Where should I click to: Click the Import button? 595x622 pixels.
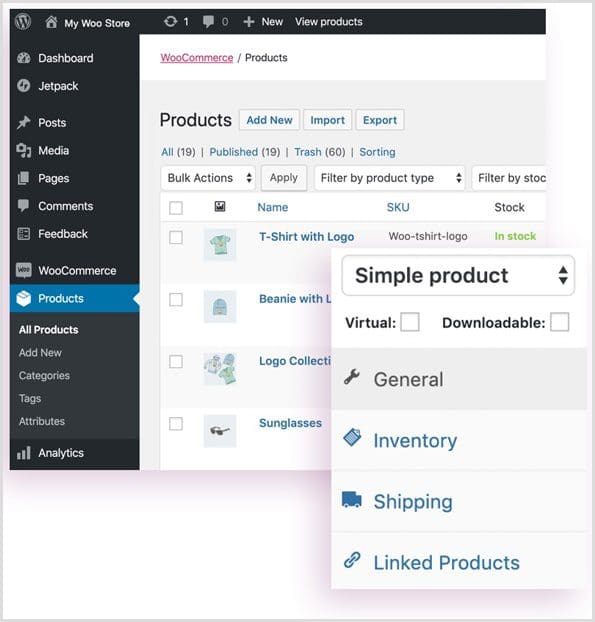tap(327, 120)
